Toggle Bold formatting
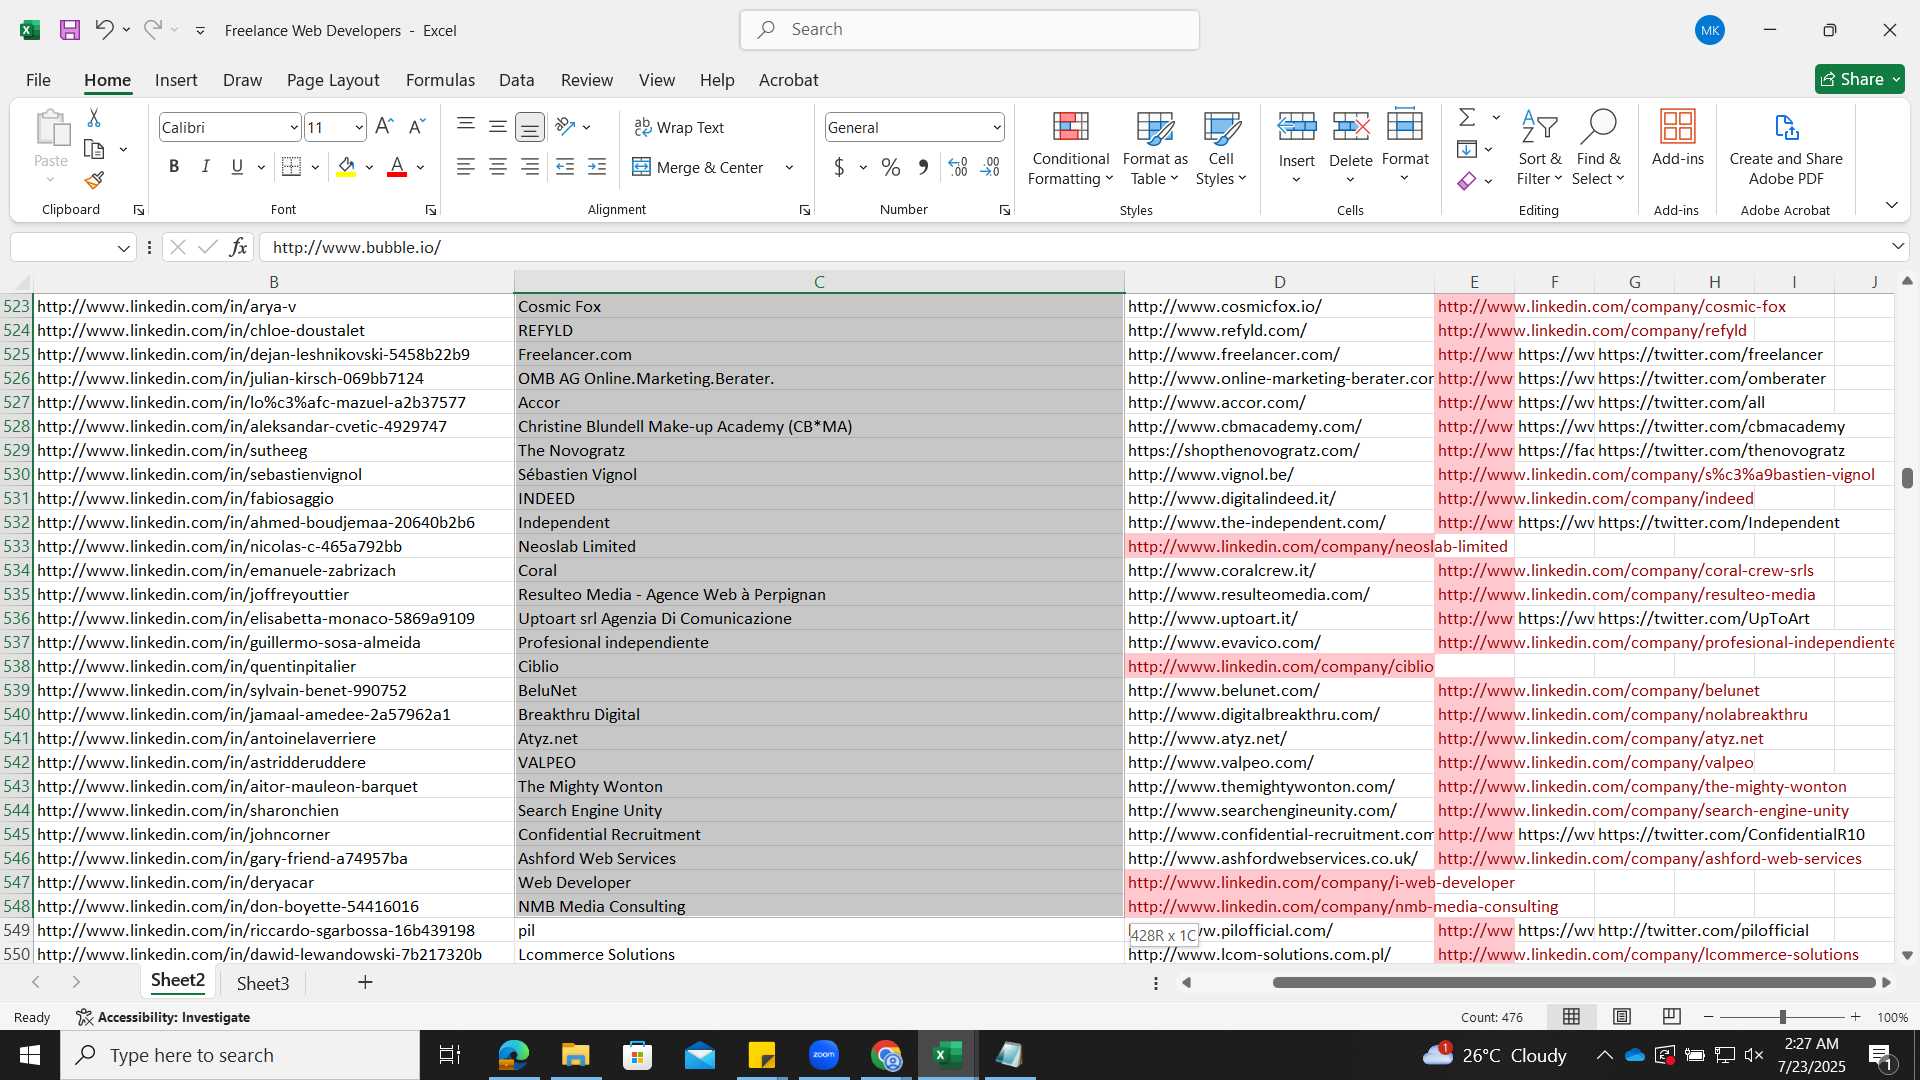Viewport: 1920px width, 1080px height. point(174,167)
